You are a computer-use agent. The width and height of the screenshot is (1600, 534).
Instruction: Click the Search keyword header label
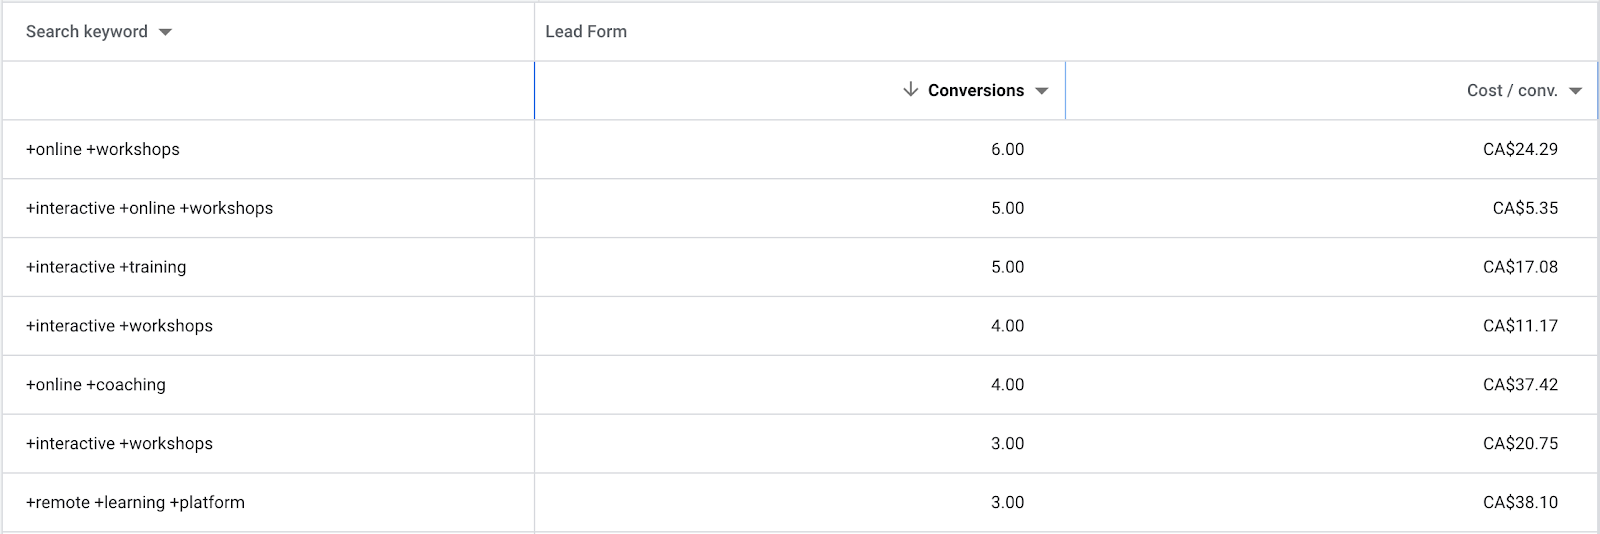[x=87, y=31]
